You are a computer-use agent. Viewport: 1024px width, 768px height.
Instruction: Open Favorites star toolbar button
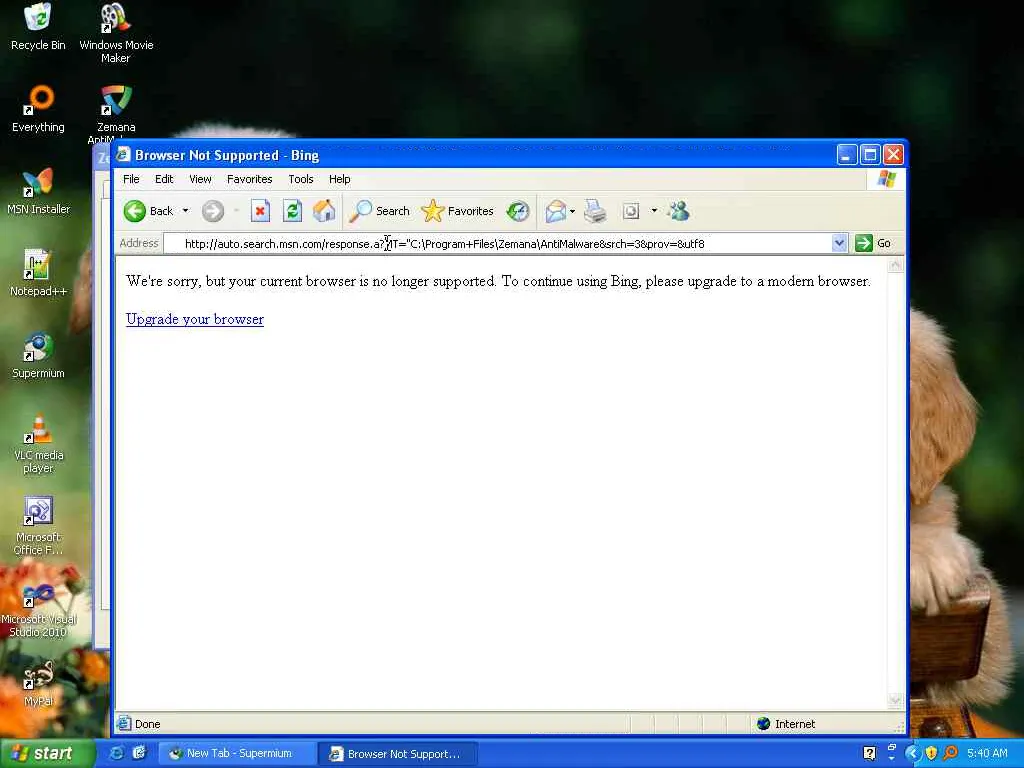pos(457,211)
